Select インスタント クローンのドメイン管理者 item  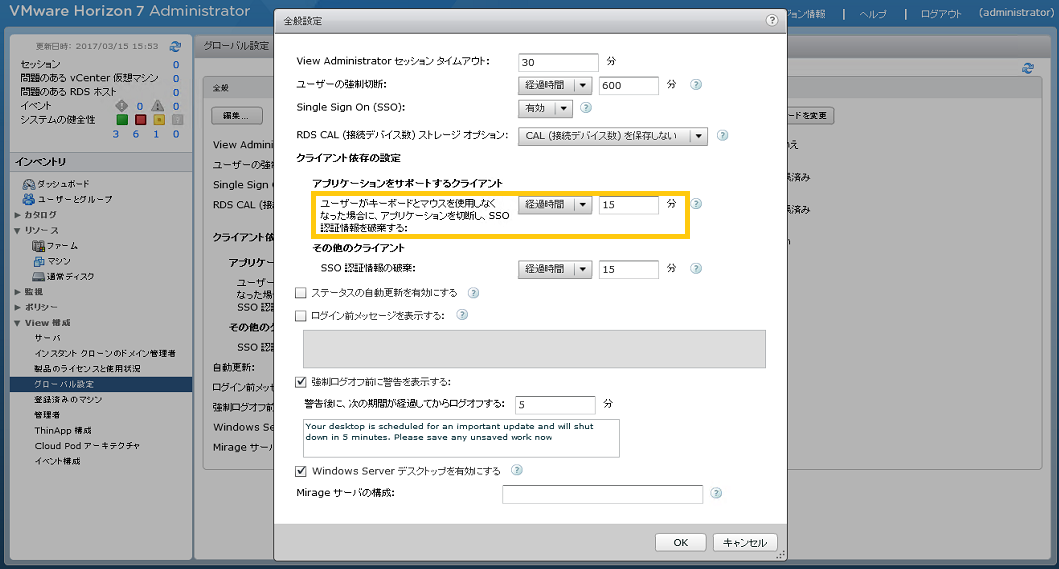105,353
